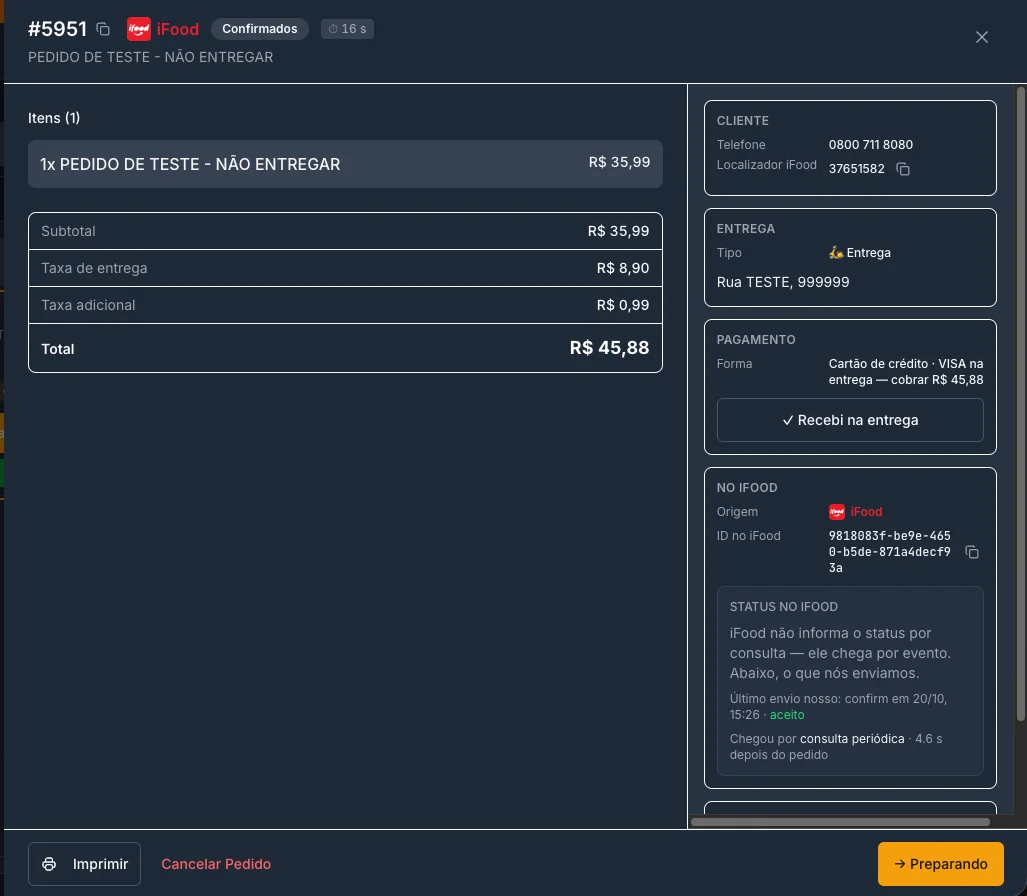
Task: Click the Subtotal value R$ 35,99
Action: pos(618,231)
